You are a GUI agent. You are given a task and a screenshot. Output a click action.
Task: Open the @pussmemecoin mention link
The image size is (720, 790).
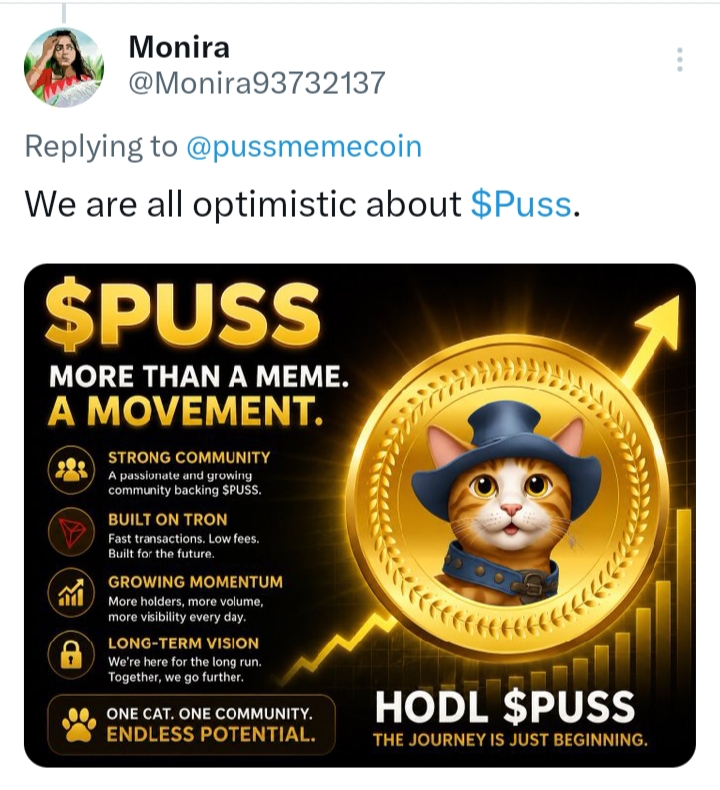(304, 147)
